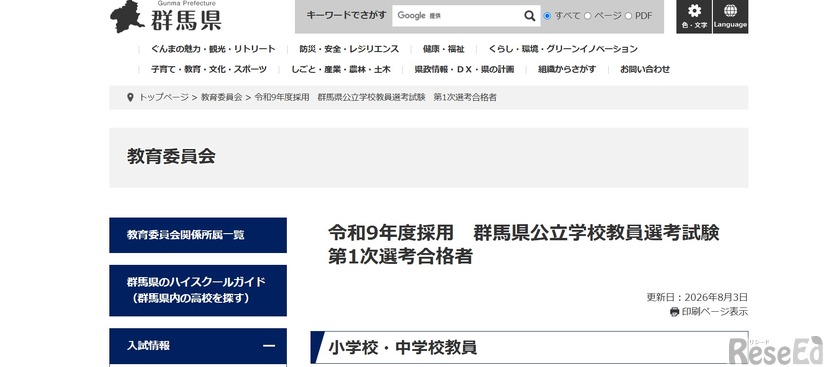Open the 色・文字 gear settings
This screenshot has width=826, height=367.
pyautogui.click(x=694, y=16)
